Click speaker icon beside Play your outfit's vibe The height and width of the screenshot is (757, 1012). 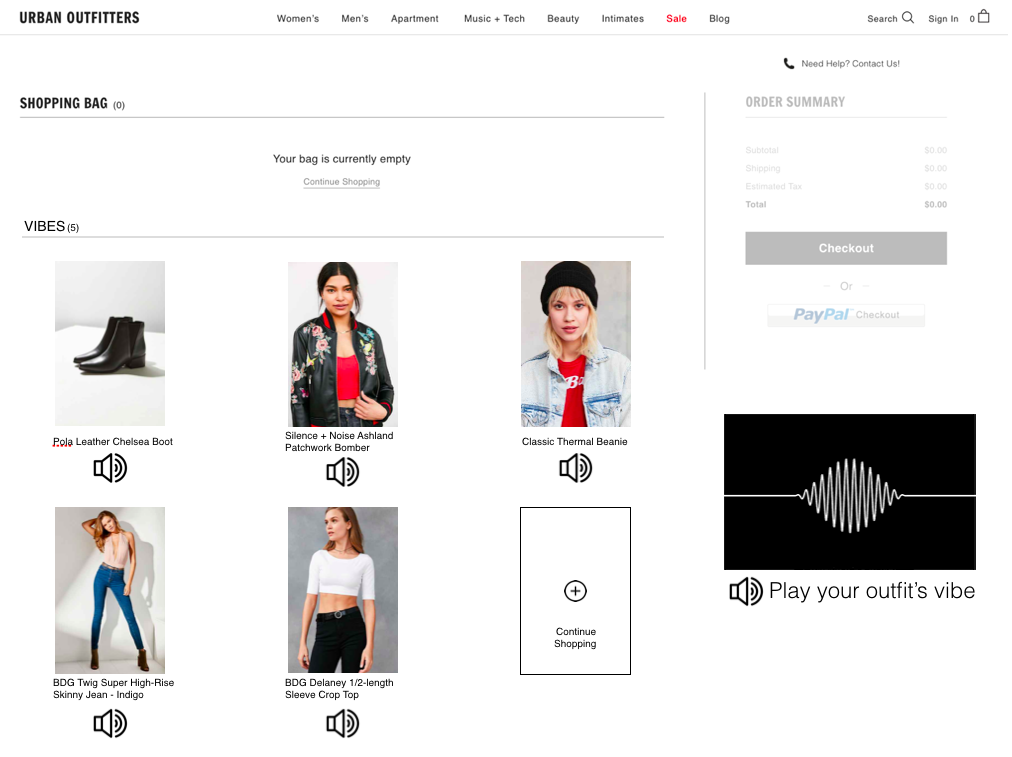746,591
